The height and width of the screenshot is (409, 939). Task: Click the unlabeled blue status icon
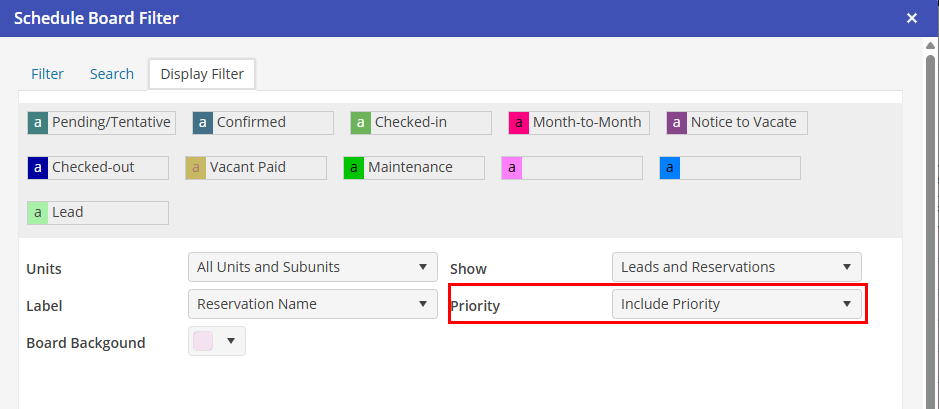click(x=670, y=168)
